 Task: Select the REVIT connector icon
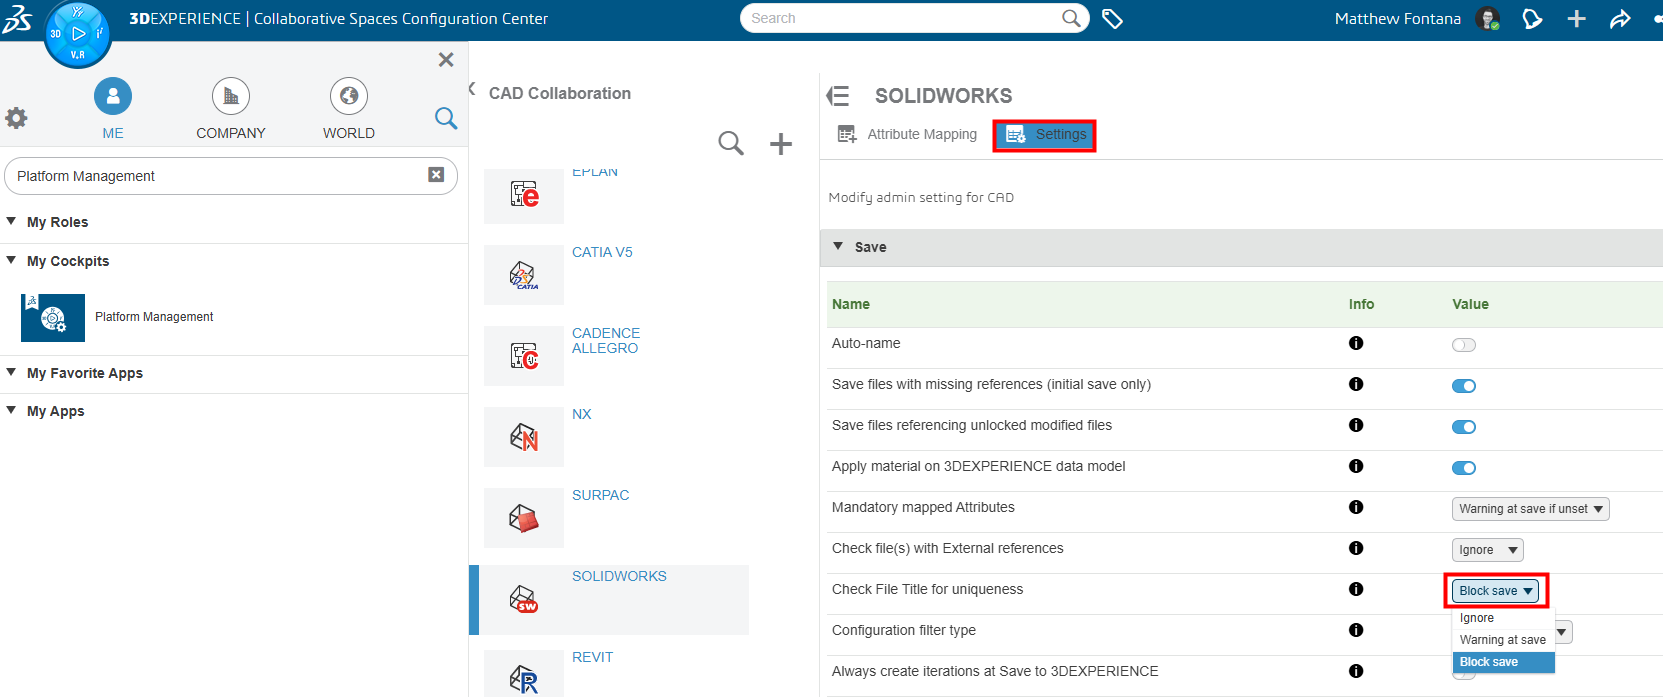coord(524,675)
